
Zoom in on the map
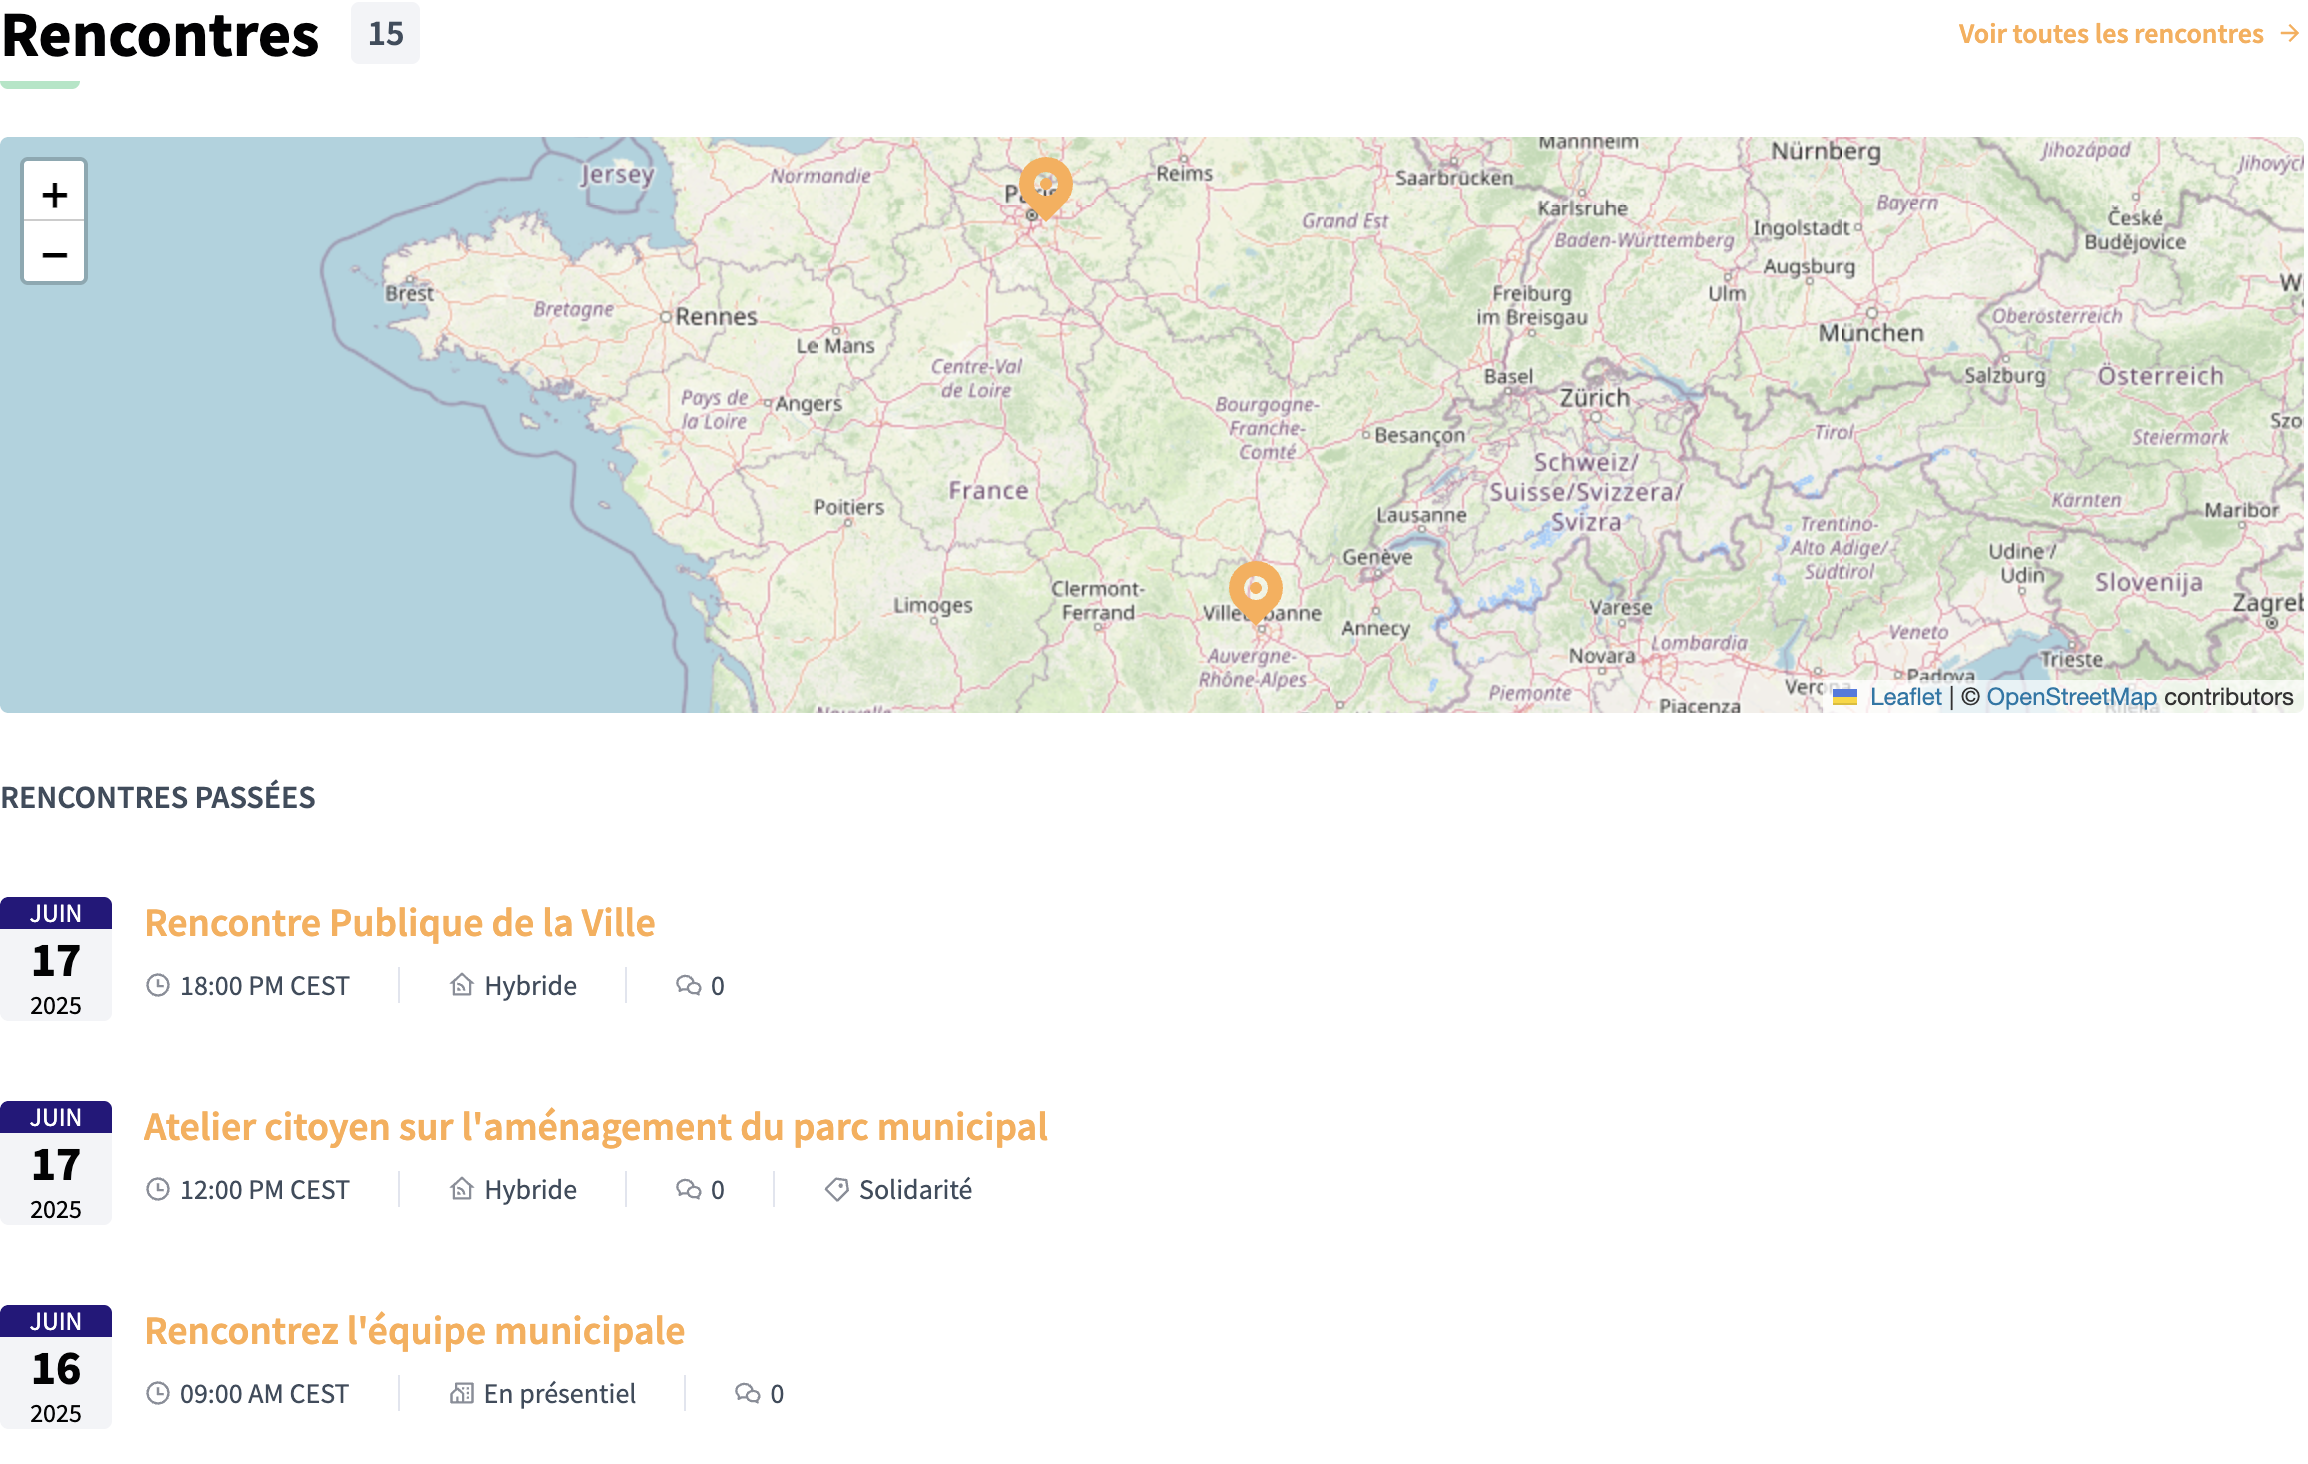pos(55,194)
